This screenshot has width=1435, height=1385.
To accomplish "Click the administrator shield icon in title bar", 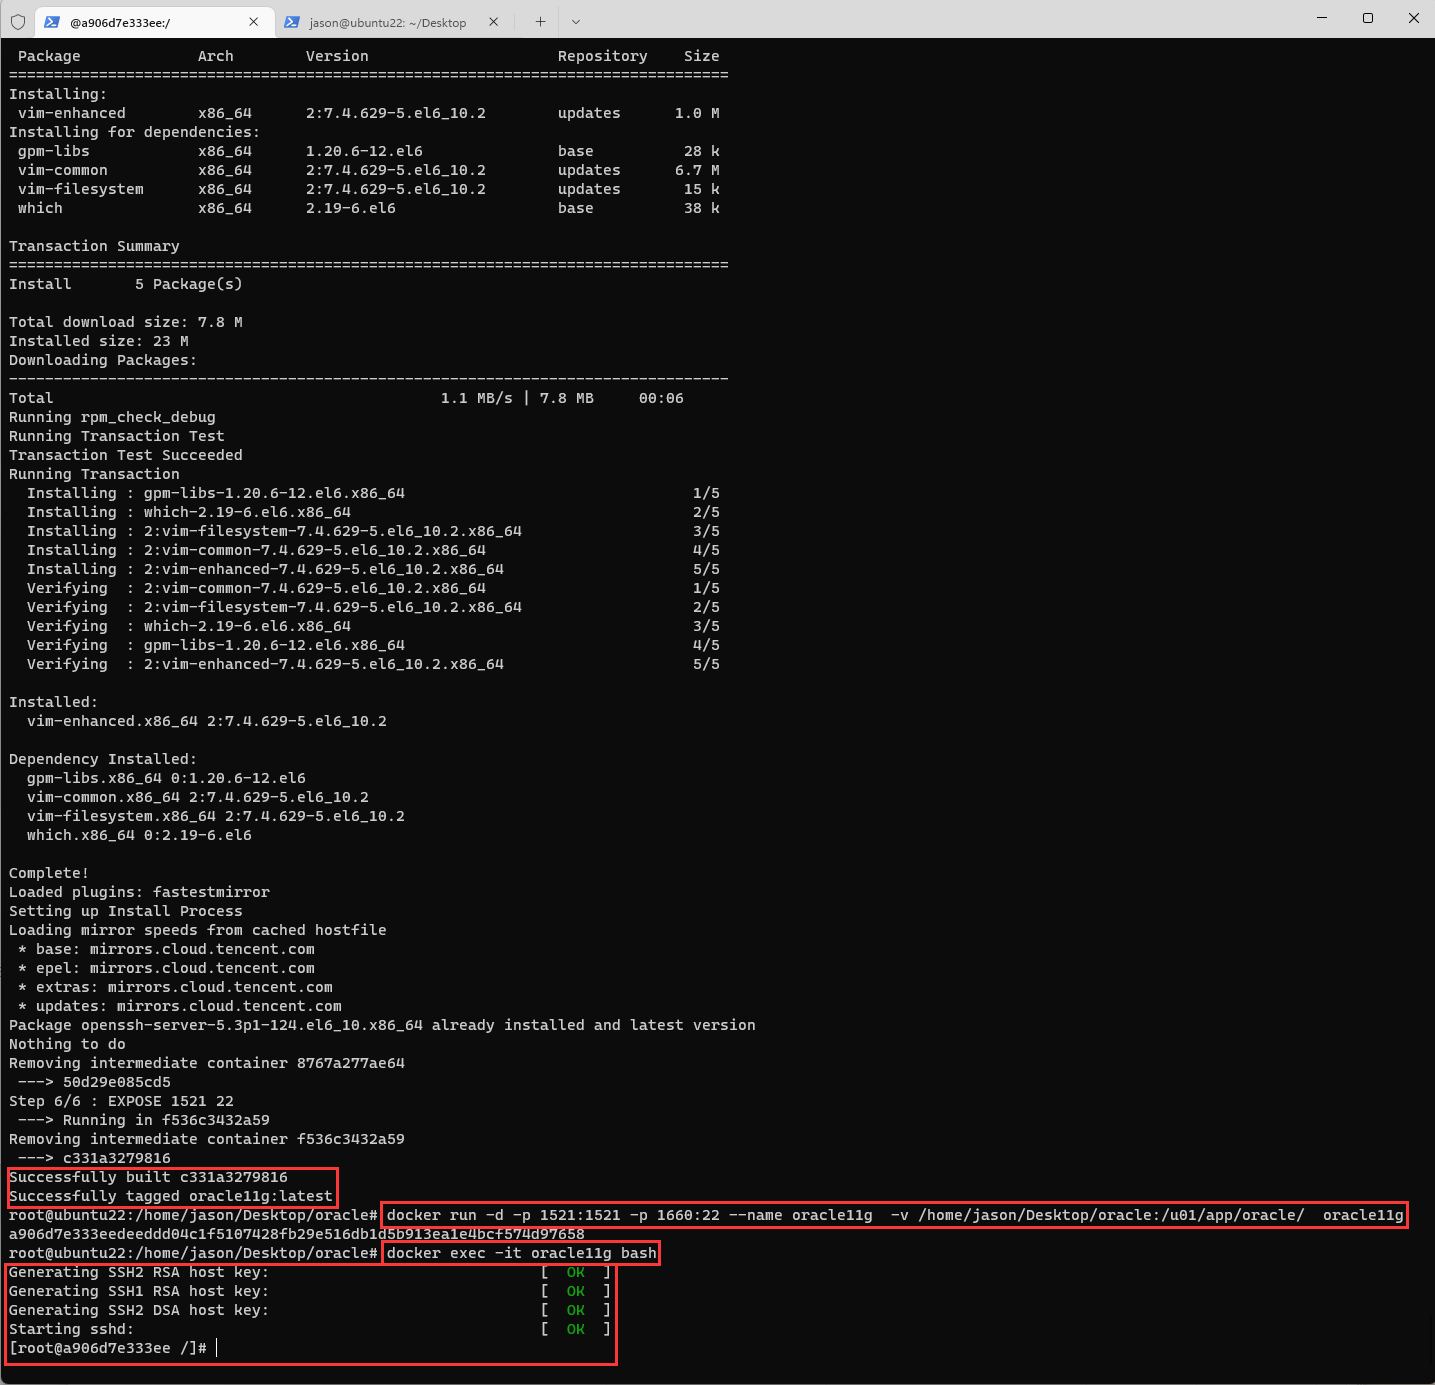I will click(18, 22).
